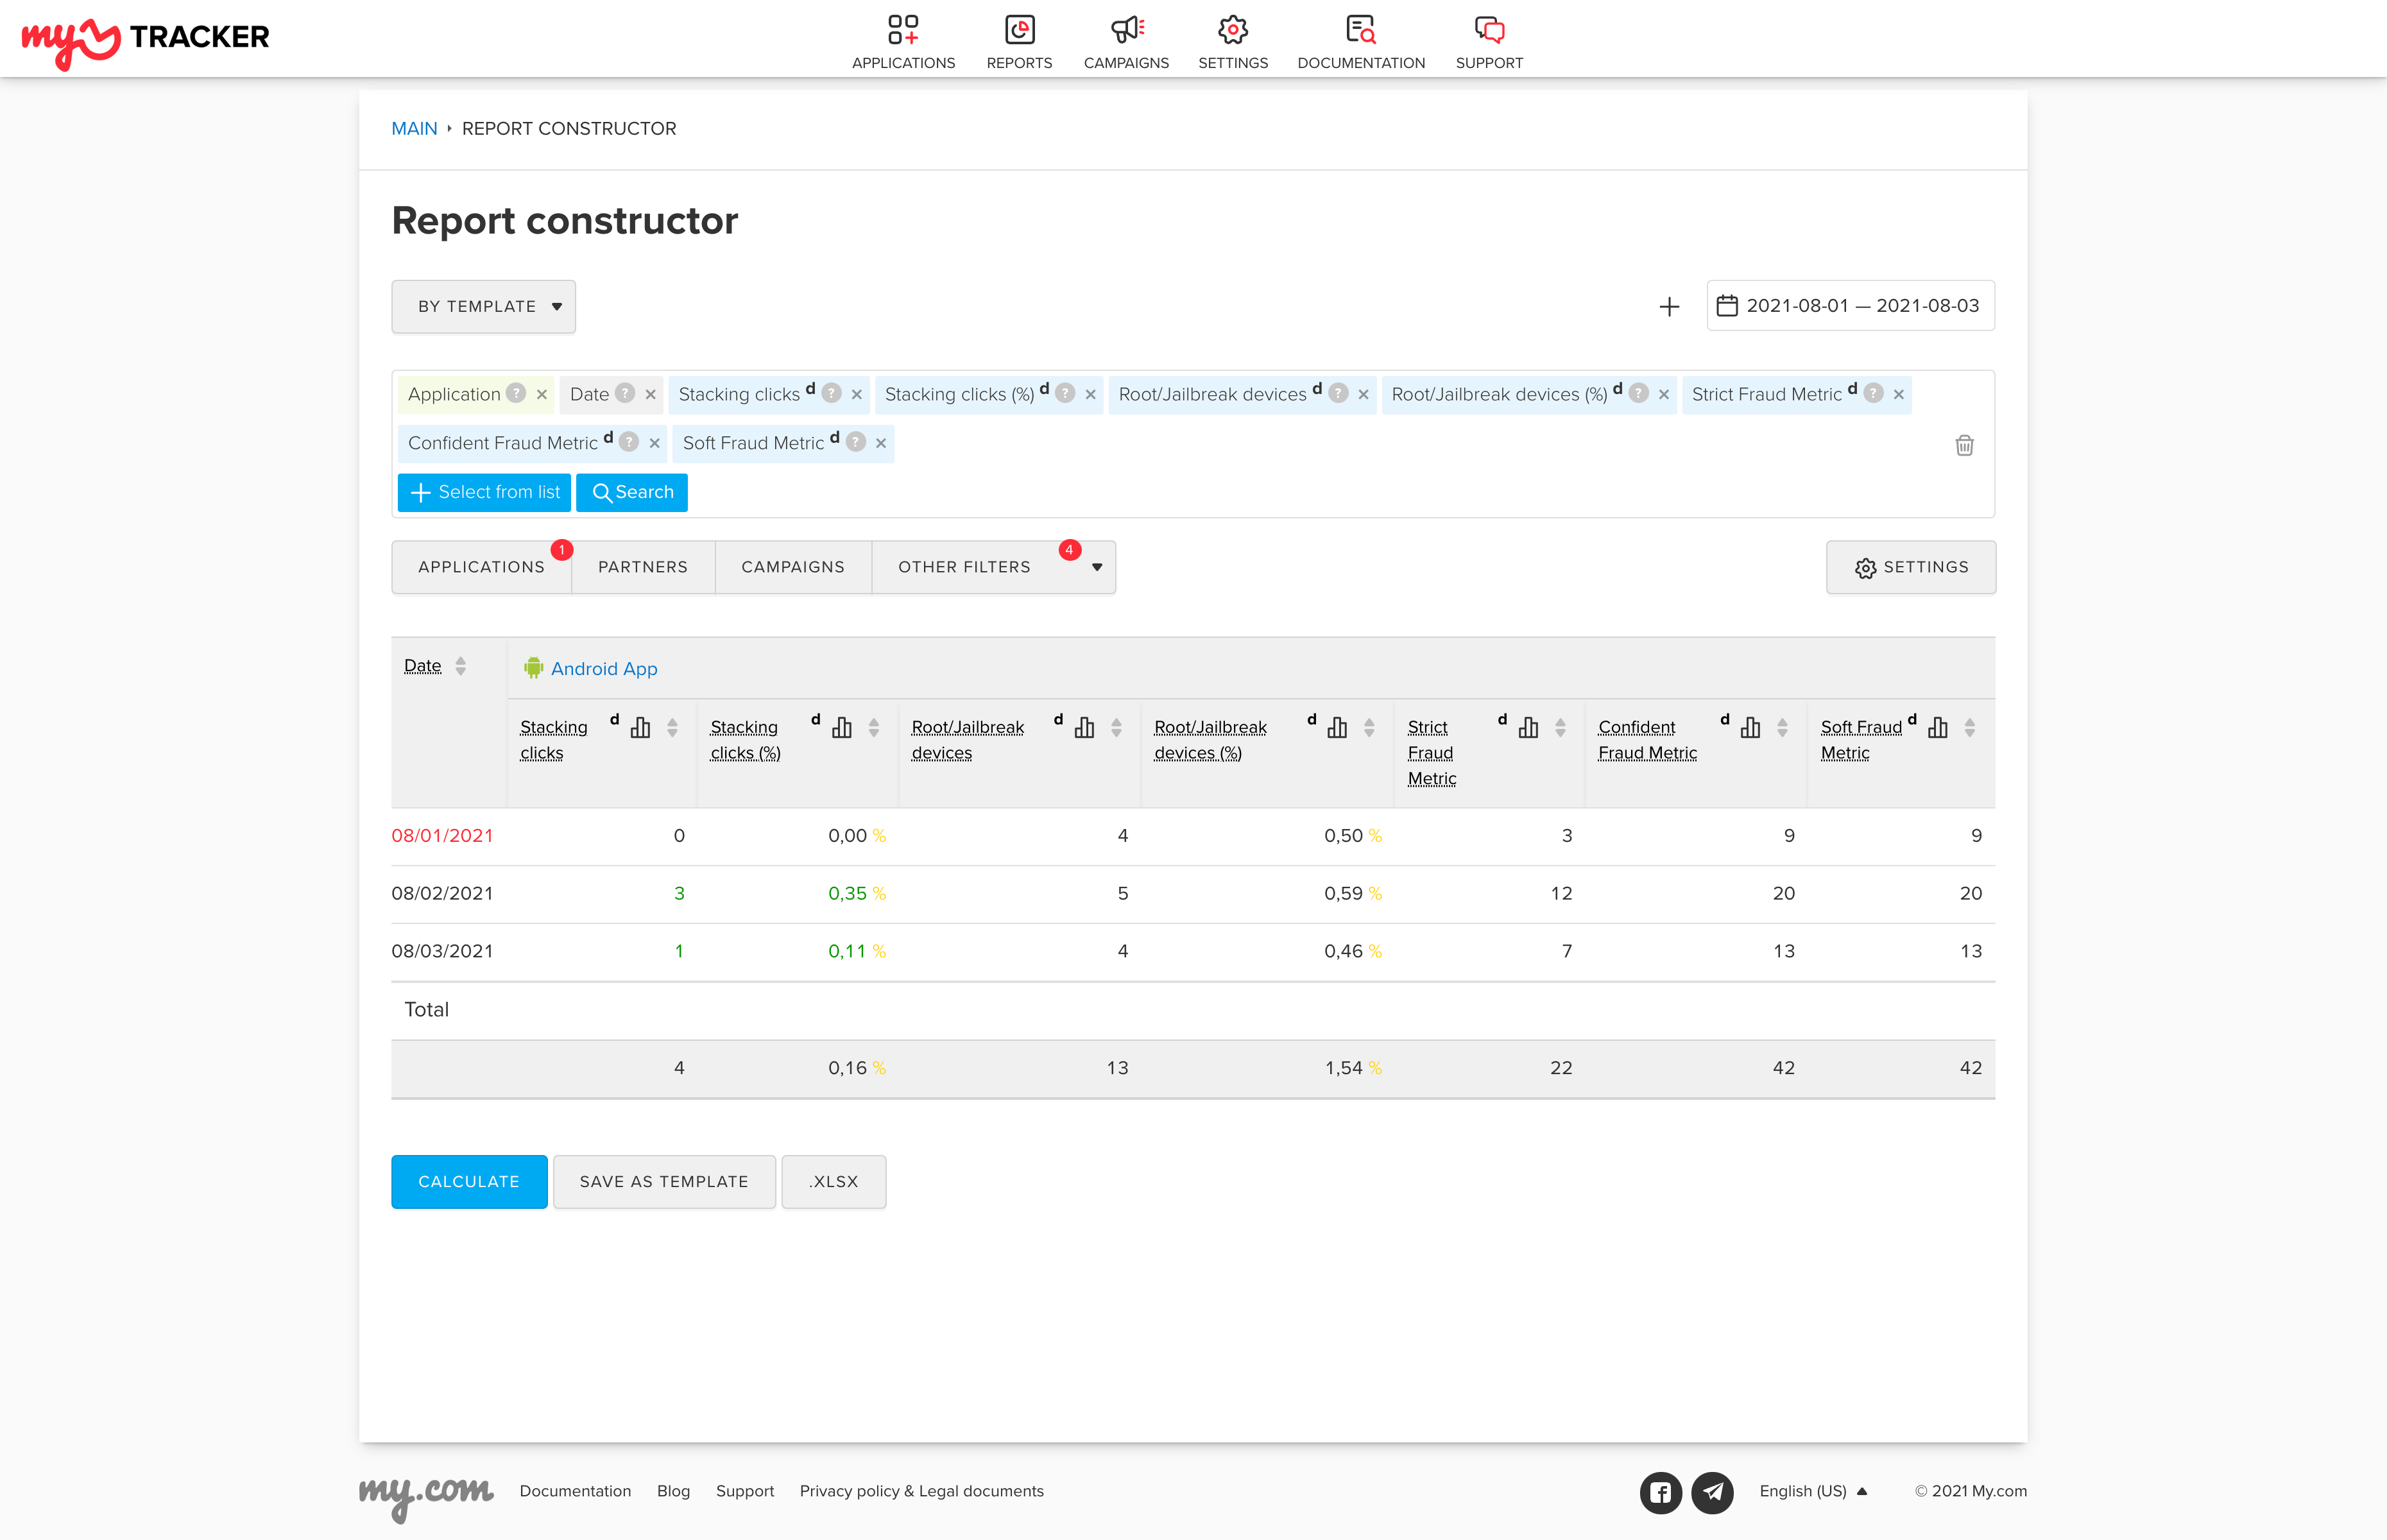Click help icon on Strict Fraud Metric chip
2387x1540 pixels.
1873,394
